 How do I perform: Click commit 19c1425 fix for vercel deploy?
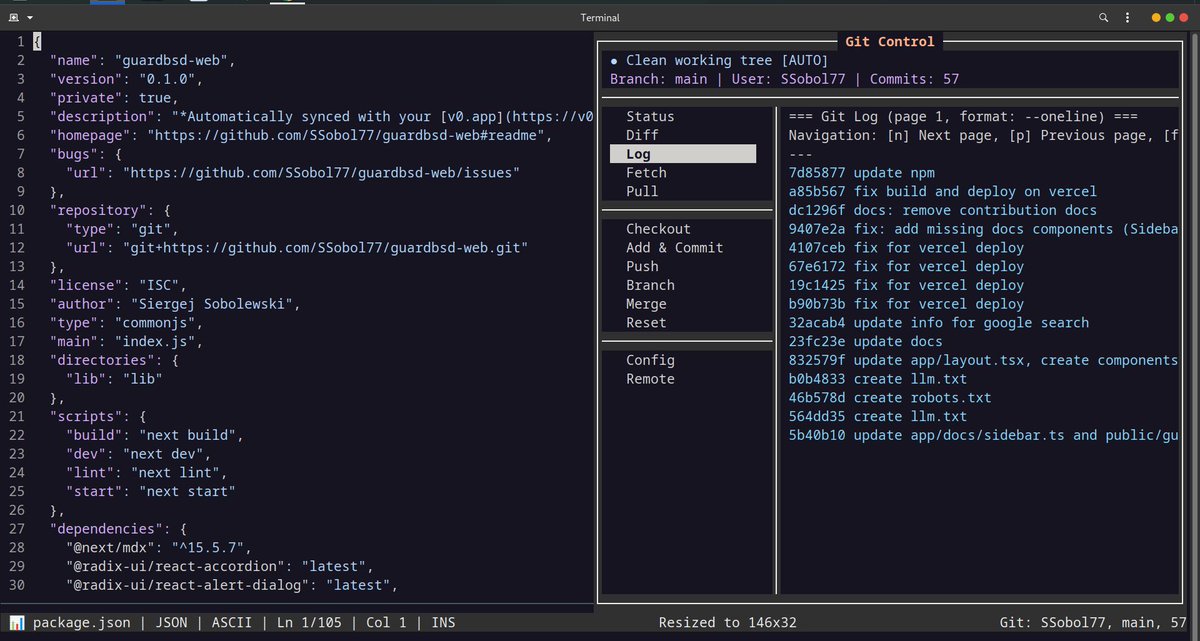[x=906, y=285]
